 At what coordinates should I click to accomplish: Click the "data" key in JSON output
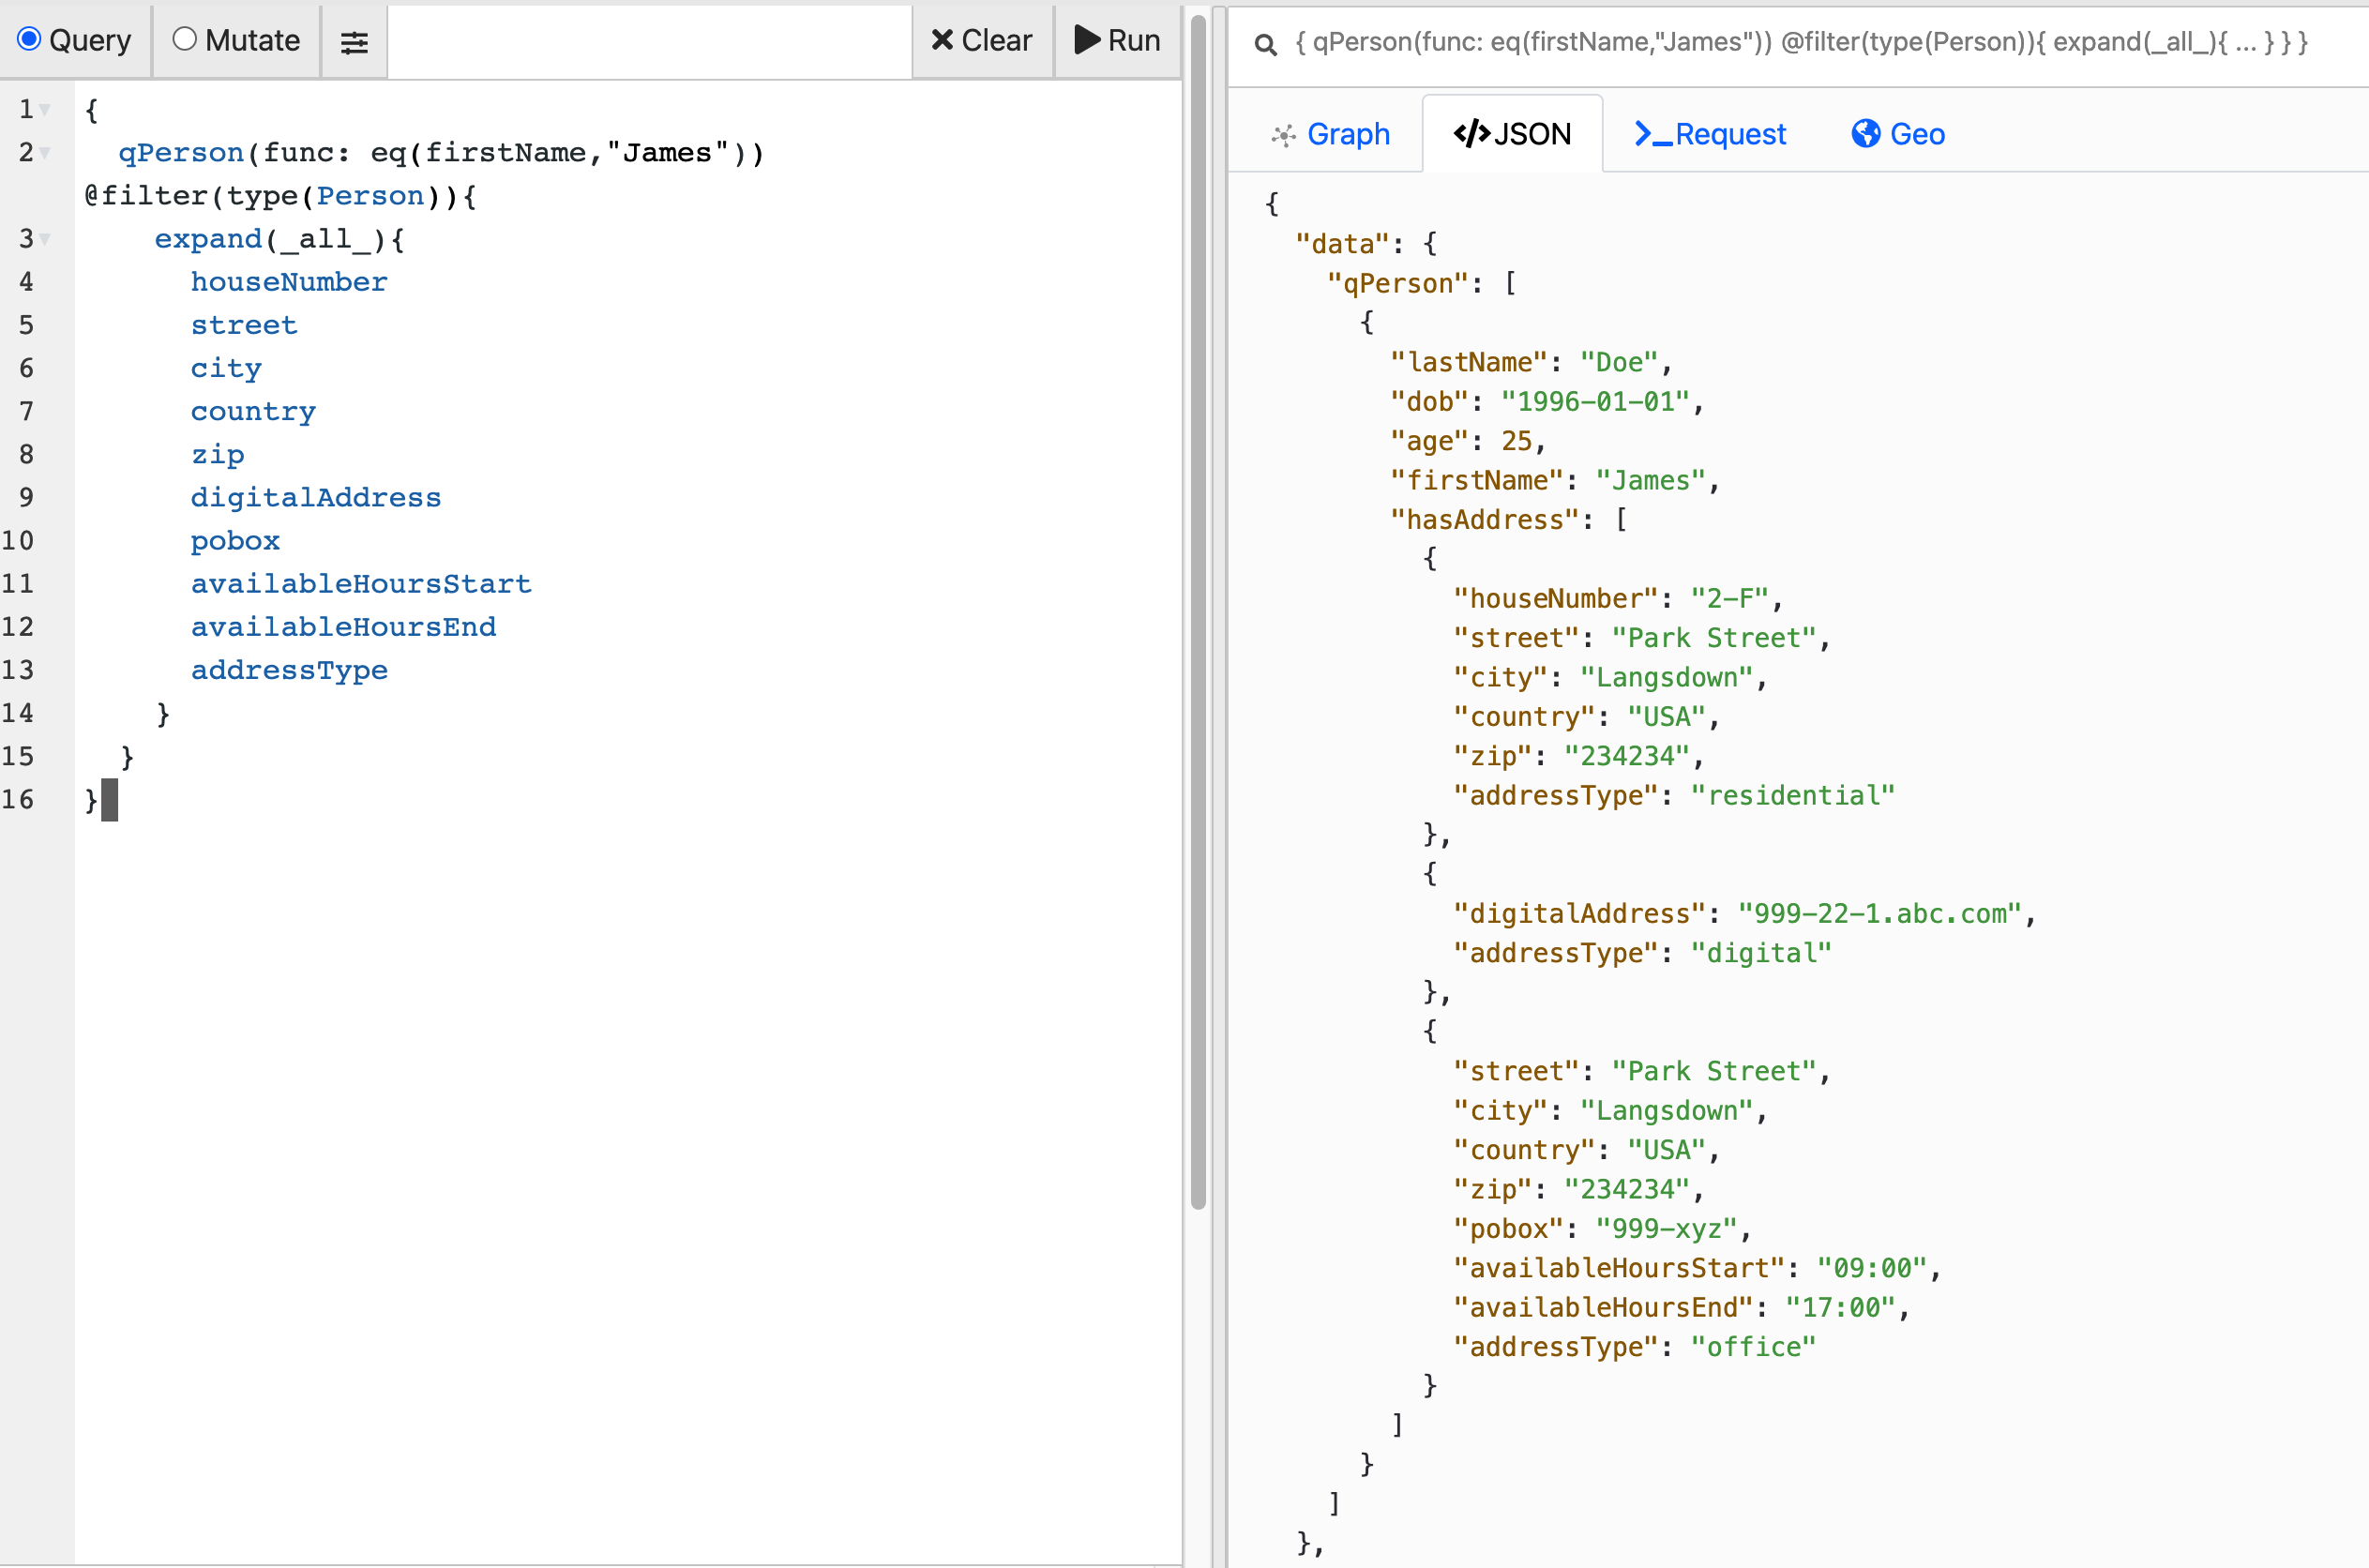pos(1343,243)
